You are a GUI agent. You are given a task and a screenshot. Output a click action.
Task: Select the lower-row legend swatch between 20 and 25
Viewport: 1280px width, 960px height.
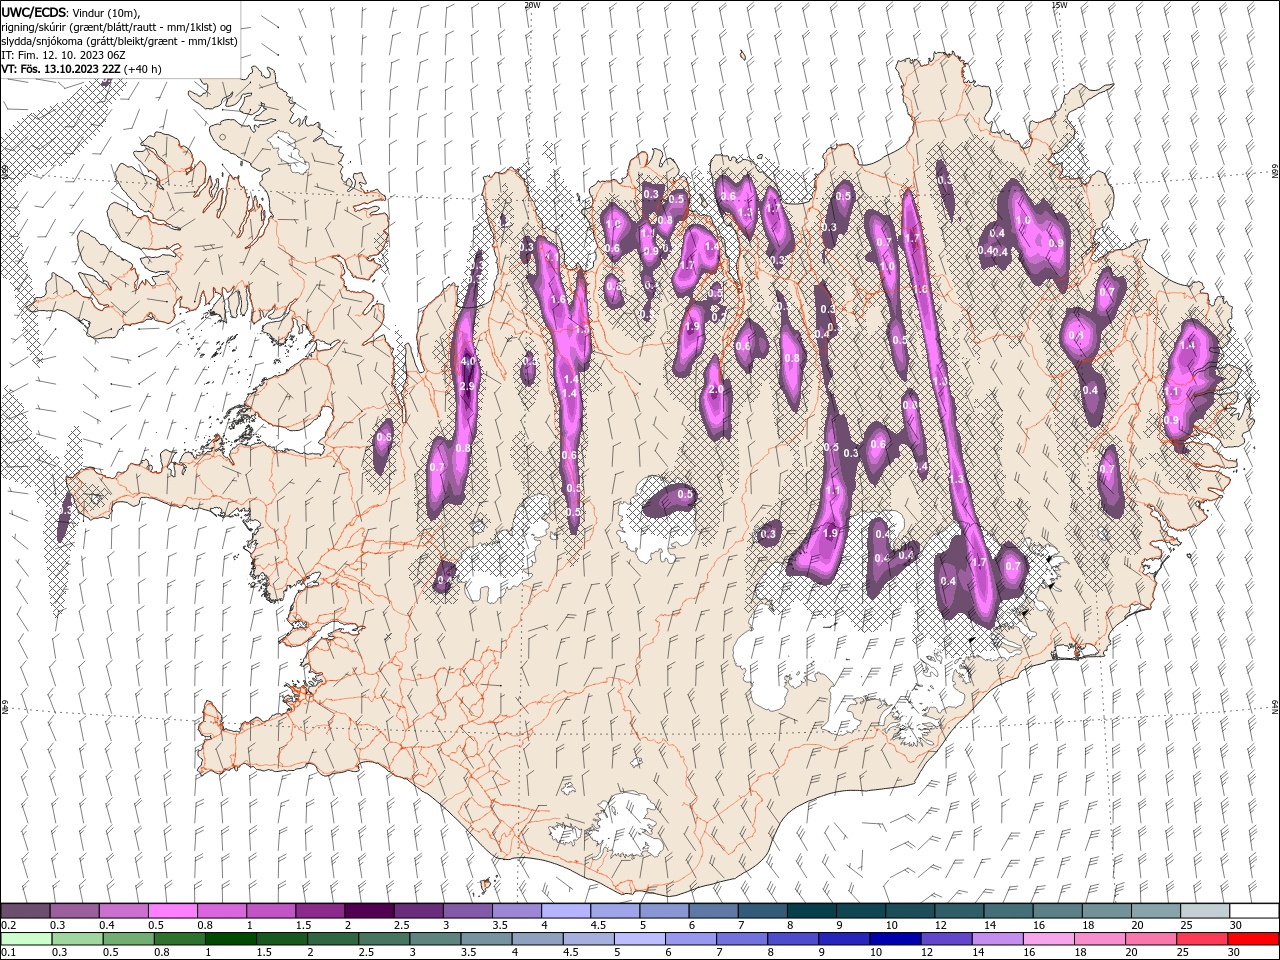(x=1151, y=939)
